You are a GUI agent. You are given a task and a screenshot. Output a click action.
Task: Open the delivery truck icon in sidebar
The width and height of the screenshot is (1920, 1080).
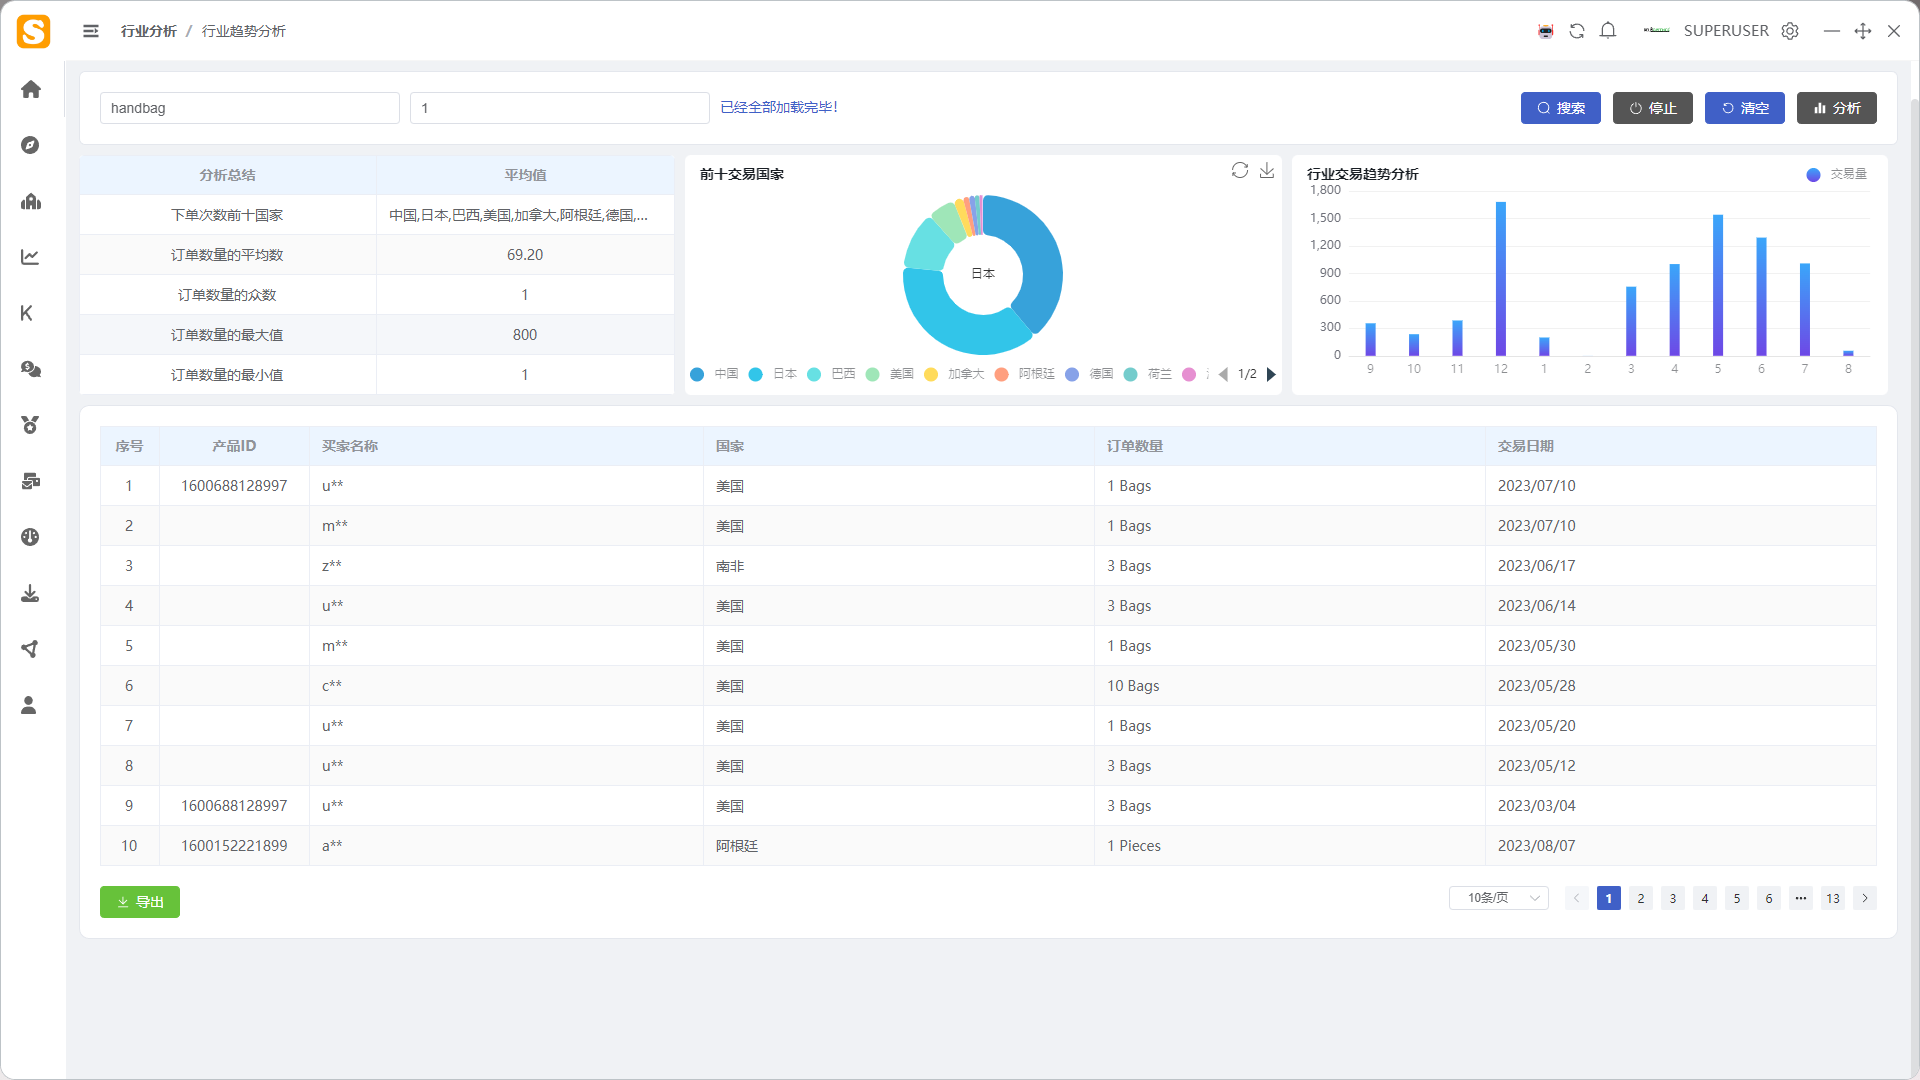pyautogui.click(x=31, y=482)
